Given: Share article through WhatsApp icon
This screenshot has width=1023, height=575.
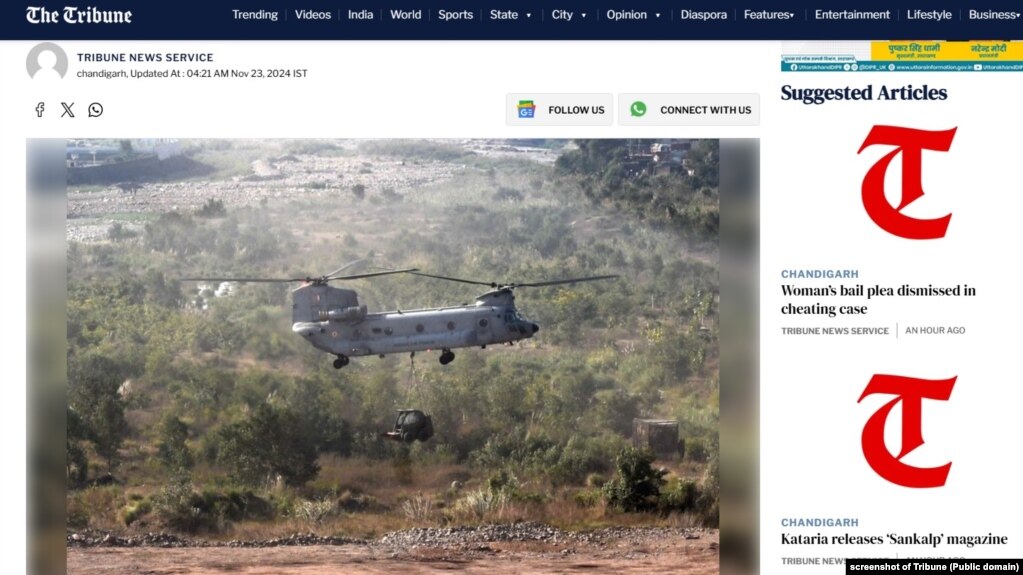Looking at the screenshot, I should point(95,110).
